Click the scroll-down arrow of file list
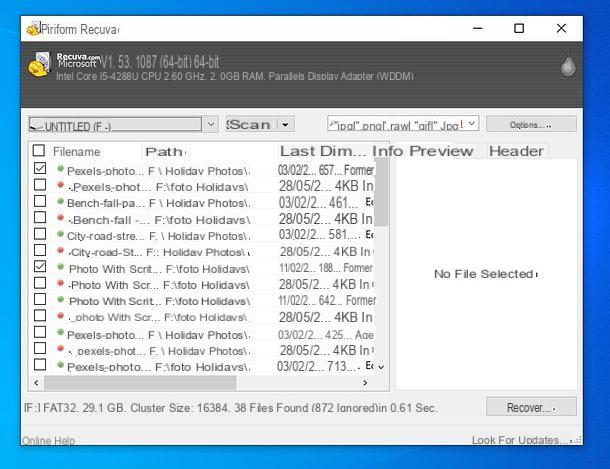Image resolution: width=610 pixels, height=469 pixels. [381, 367]
